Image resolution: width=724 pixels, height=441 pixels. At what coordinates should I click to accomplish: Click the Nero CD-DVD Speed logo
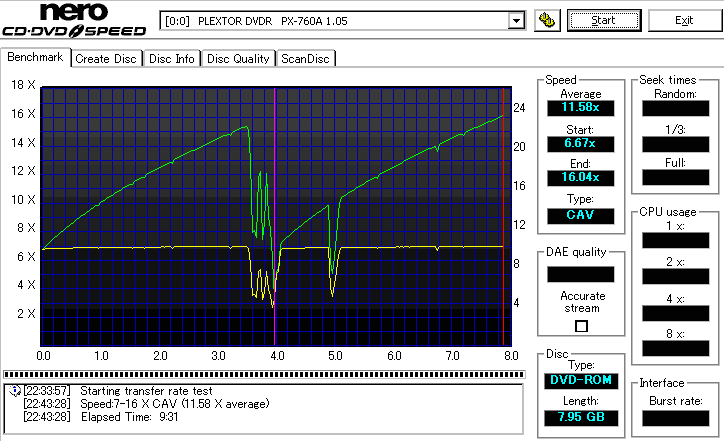[x=75, y=21]
